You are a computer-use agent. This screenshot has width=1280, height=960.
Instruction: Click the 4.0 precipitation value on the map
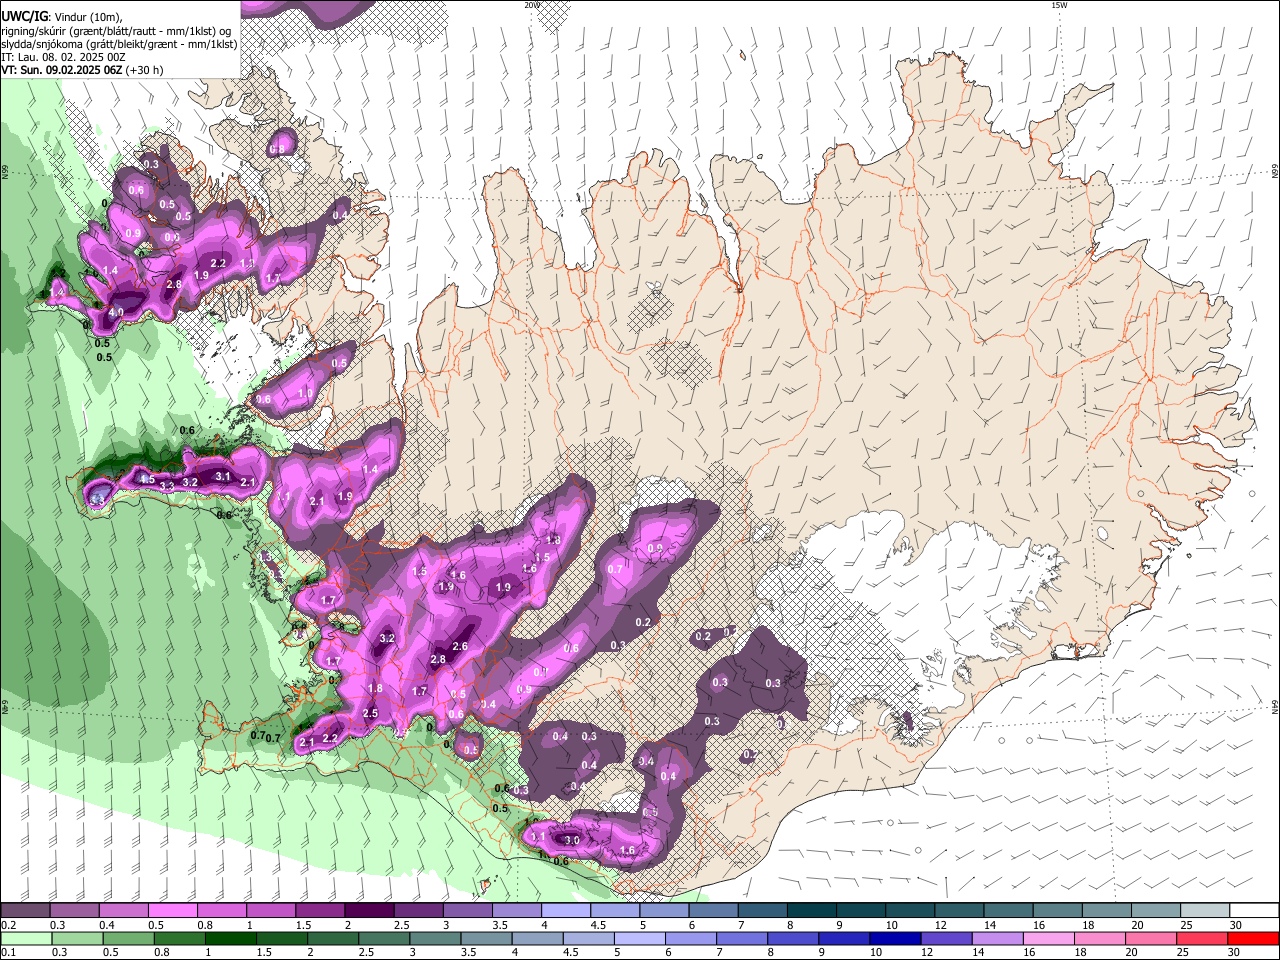116,312
